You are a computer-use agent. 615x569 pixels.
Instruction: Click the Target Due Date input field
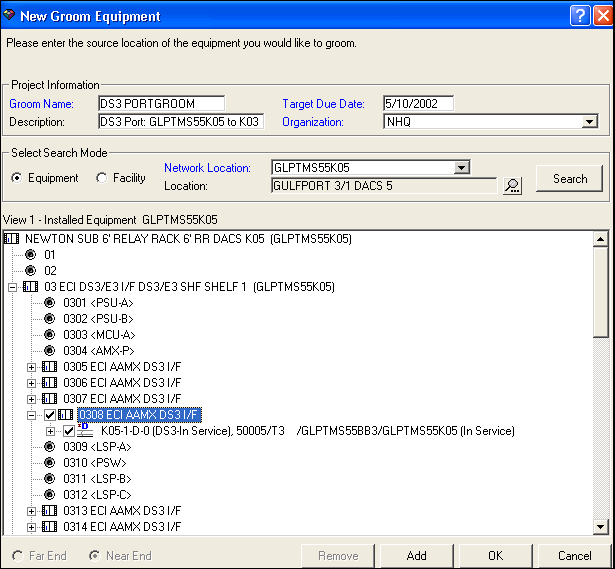click(x=418, y=104)
